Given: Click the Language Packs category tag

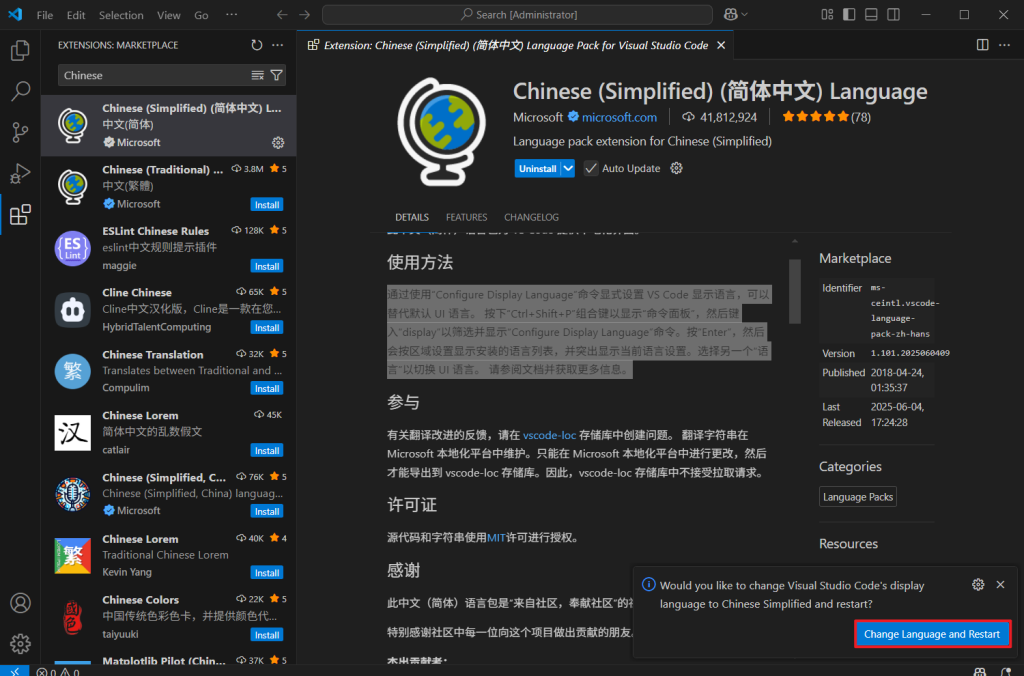Looking at the screenshot, I should click(x=857, y=497).
